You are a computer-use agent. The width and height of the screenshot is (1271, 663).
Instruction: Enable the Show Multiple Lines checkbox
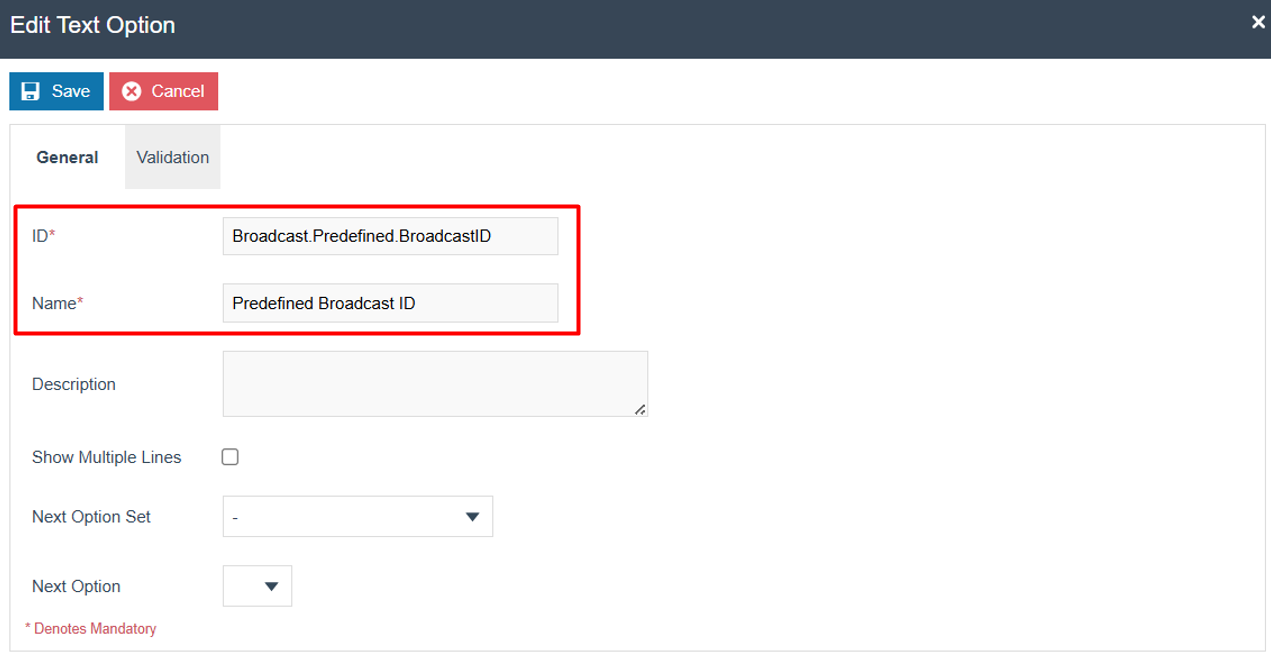pyautogui.click(x=229, y=456)
